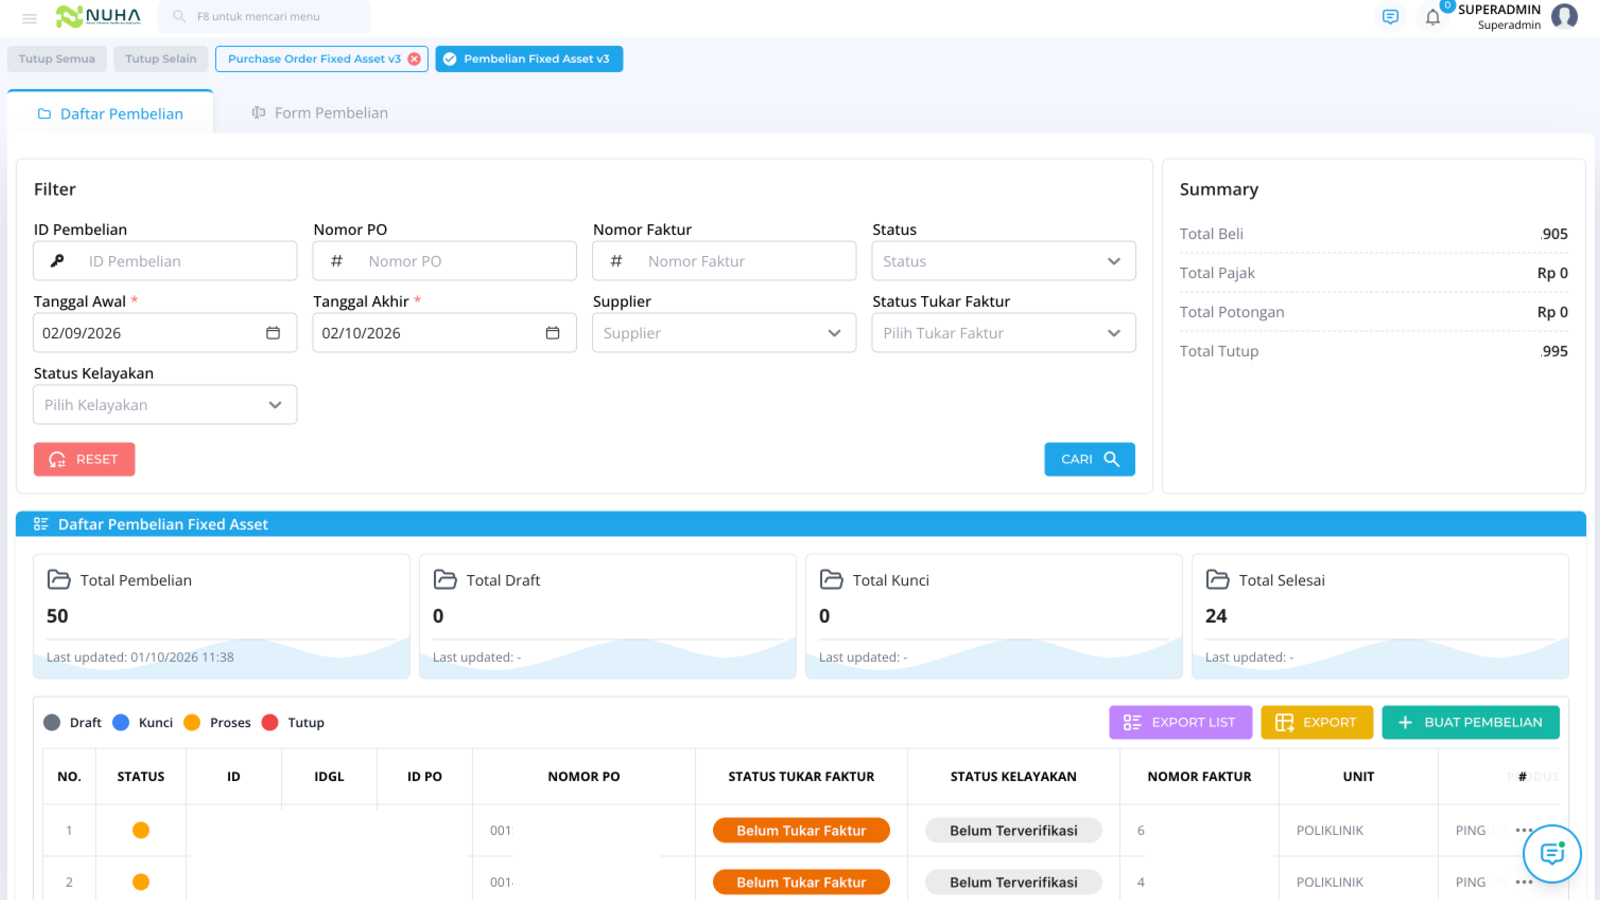Screen dimensions: 1600x900
Task: Open the Tanggal Awal calendar picker
Action: coord(273,333)
